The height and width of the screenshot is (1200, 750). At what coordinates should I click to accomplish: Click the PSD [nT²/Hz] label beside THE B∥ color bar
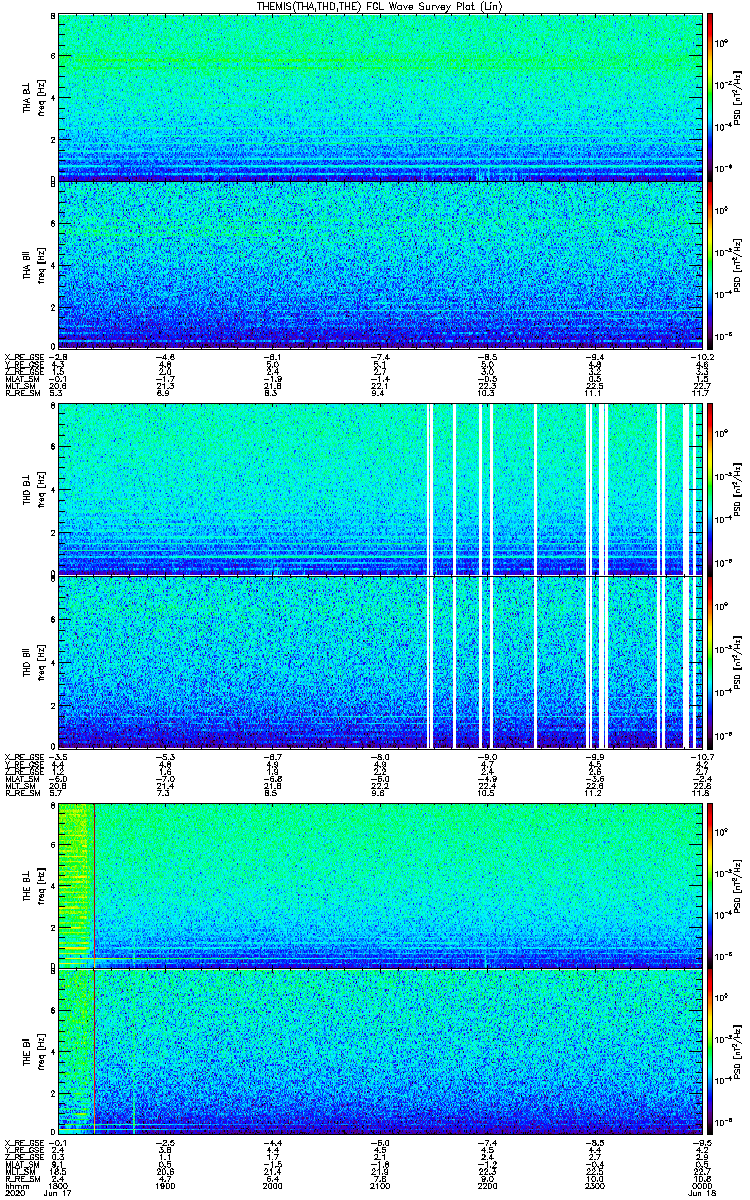(x=736, y=1054)
